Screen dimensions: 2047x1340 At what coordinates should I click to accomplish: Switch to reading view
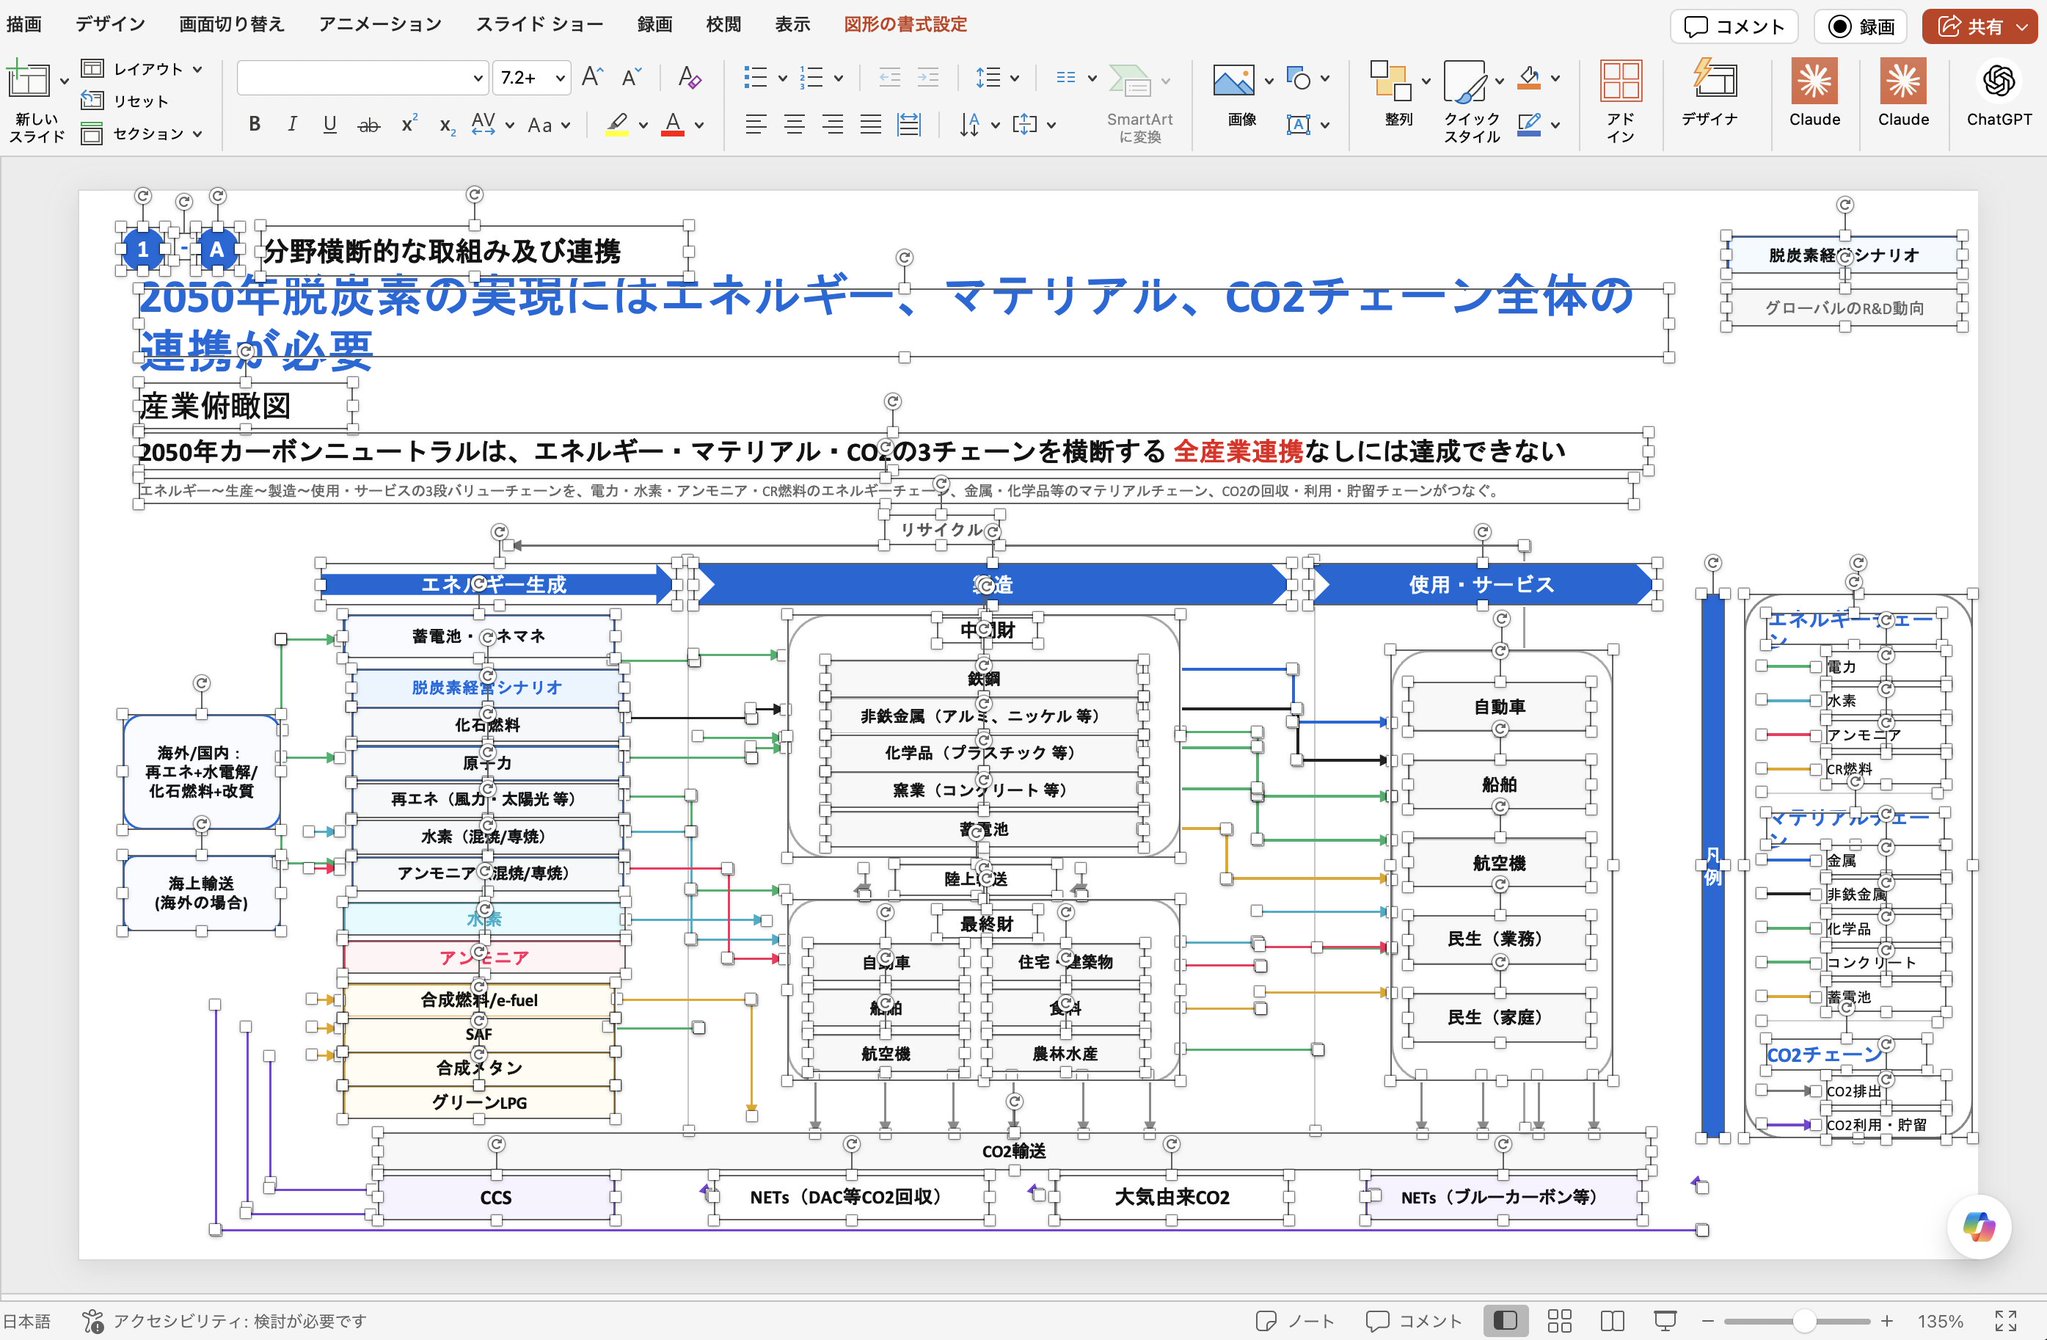[x=1612, y=1321]
